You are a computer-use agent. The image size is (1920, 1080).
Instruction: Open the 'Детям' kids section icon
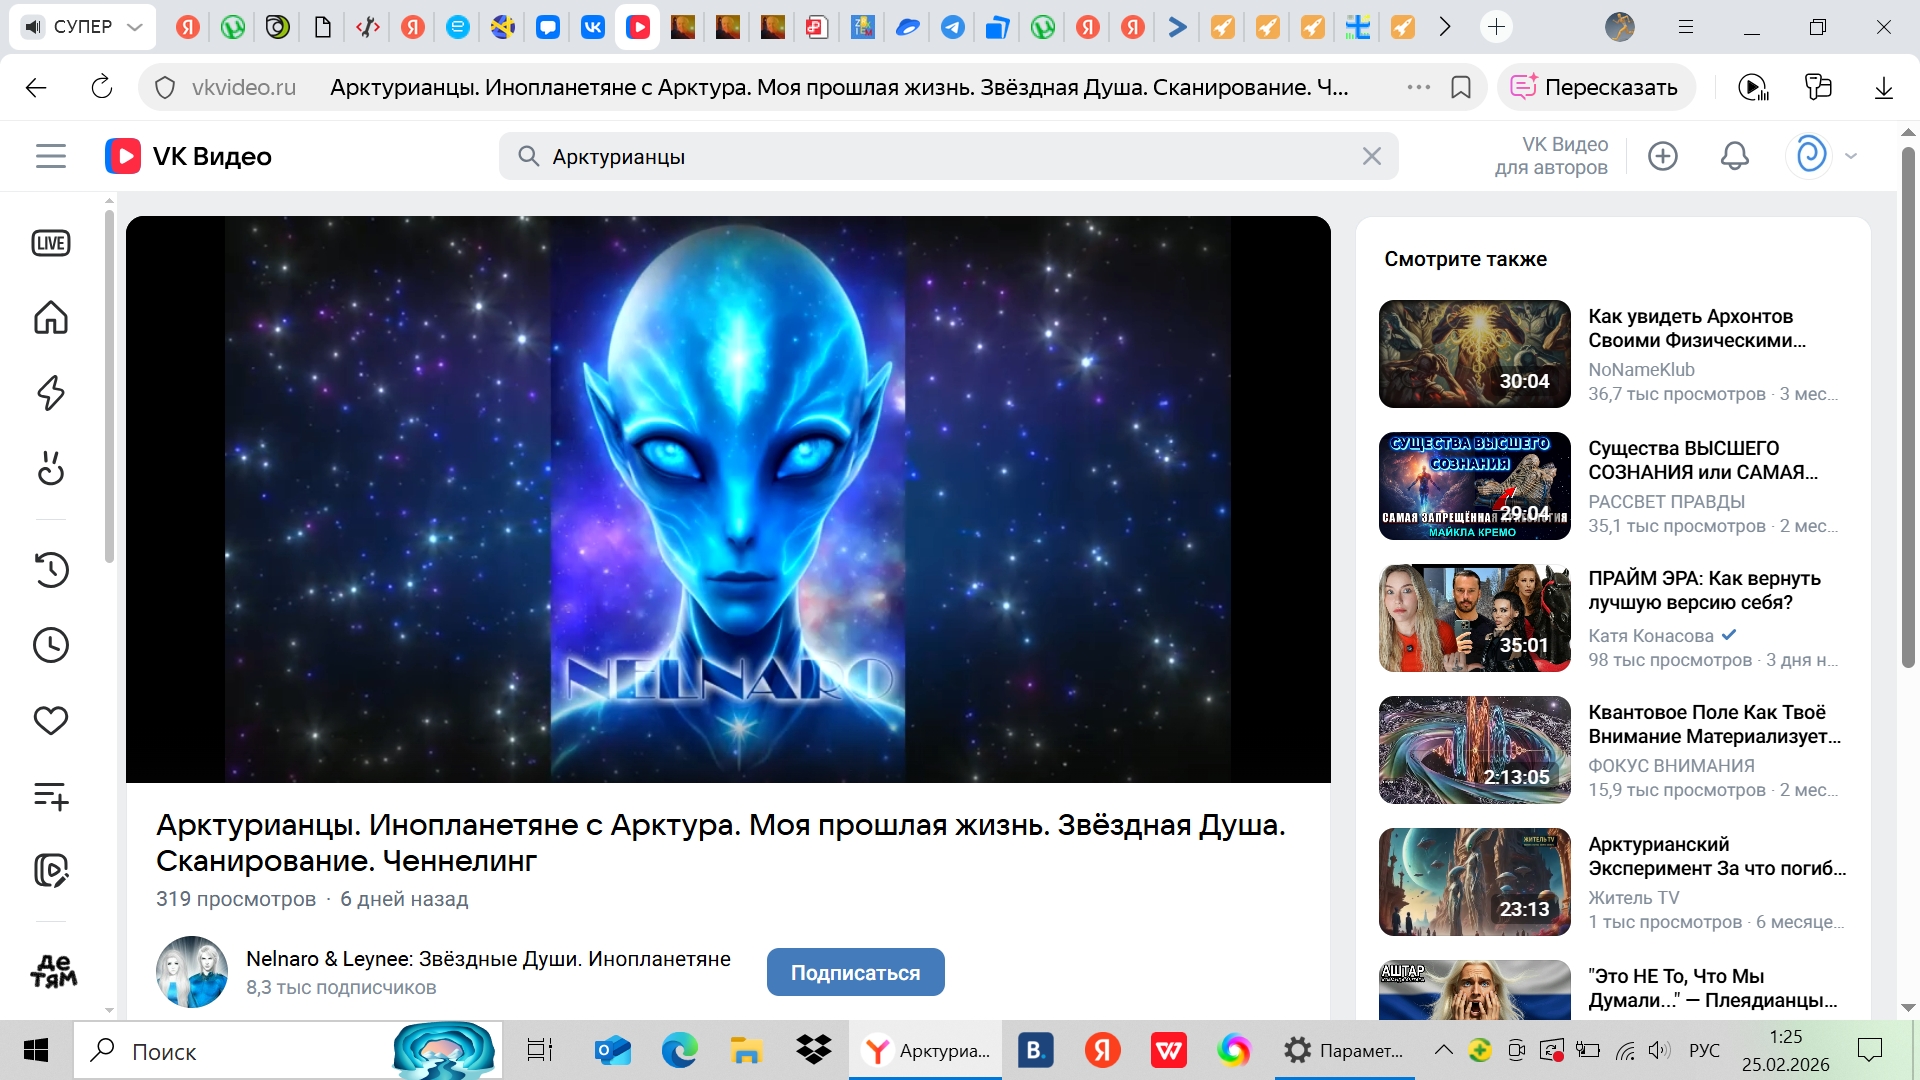(54, 971)
